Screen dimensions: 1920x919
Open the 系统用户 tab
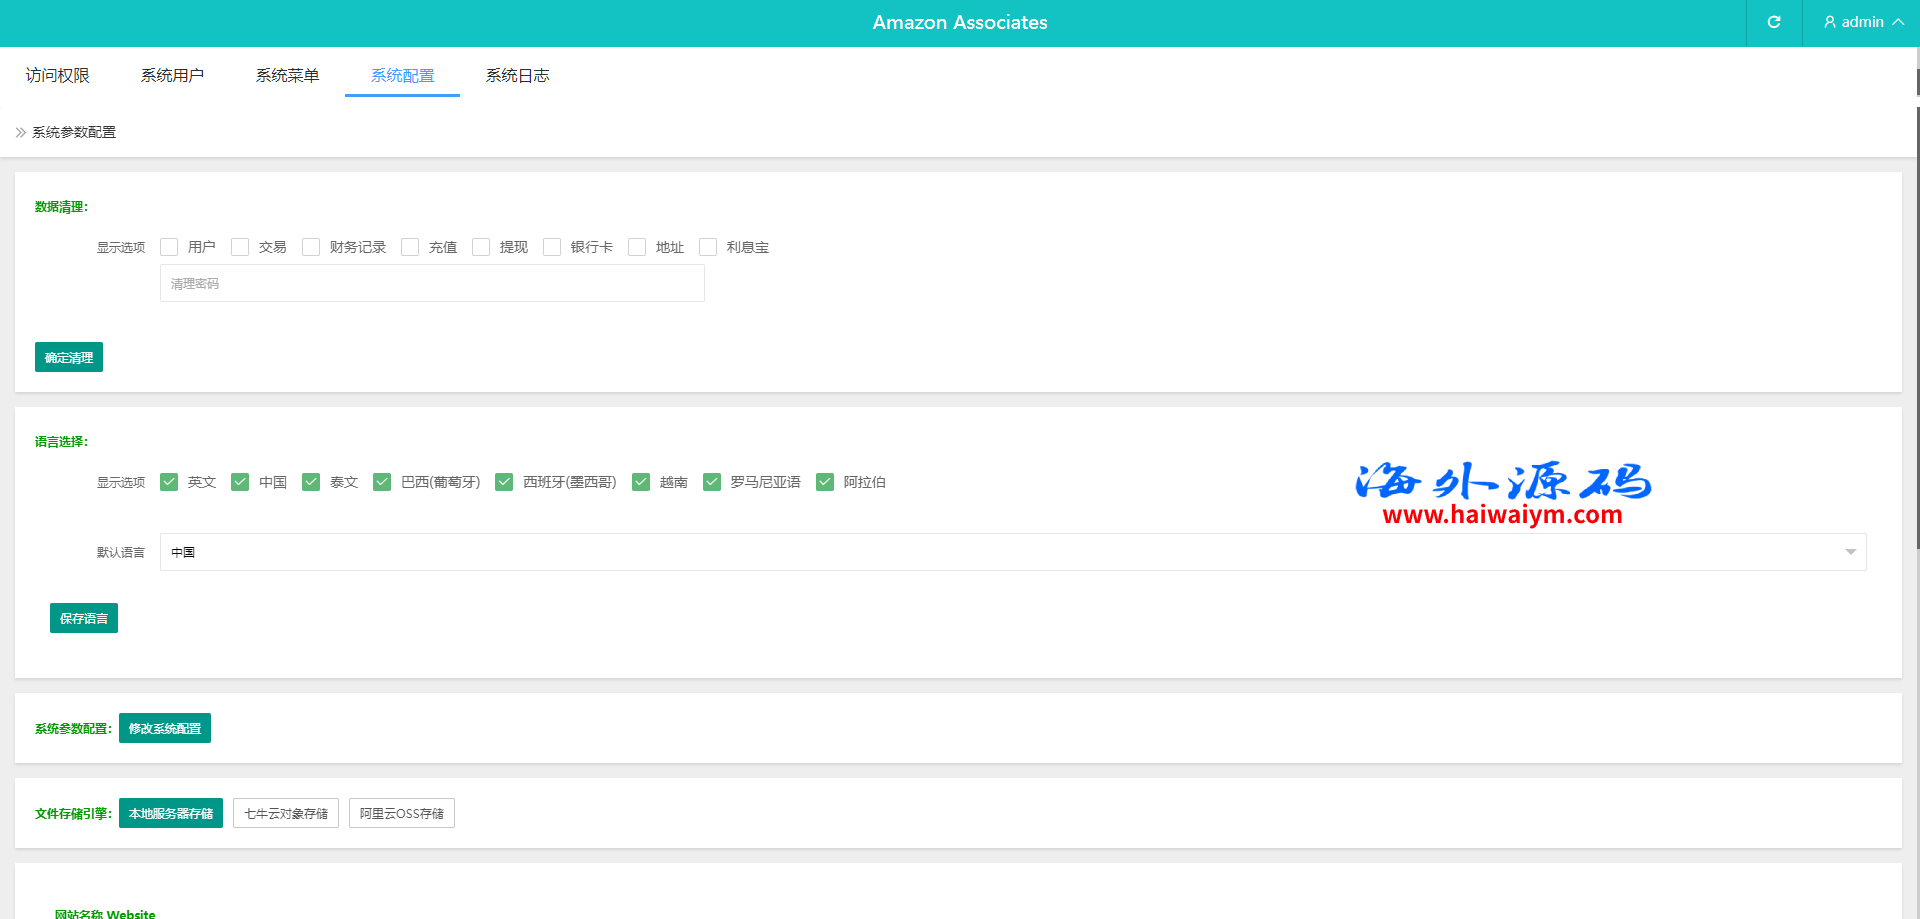pos(172,75)
